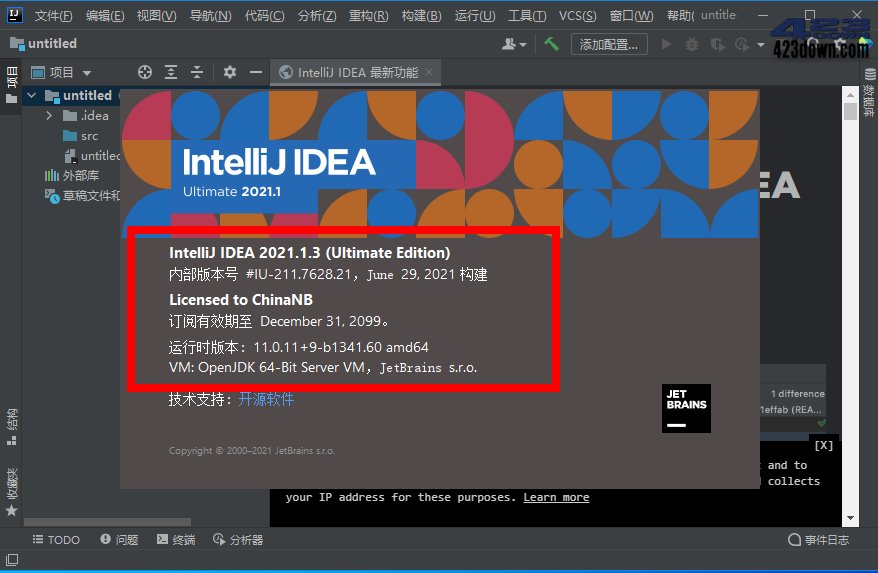Close the IntelliJ IDEA 最新功能 tab
Image resolution: width=878 pixels, height=573 pixels.
pos(429,72)
